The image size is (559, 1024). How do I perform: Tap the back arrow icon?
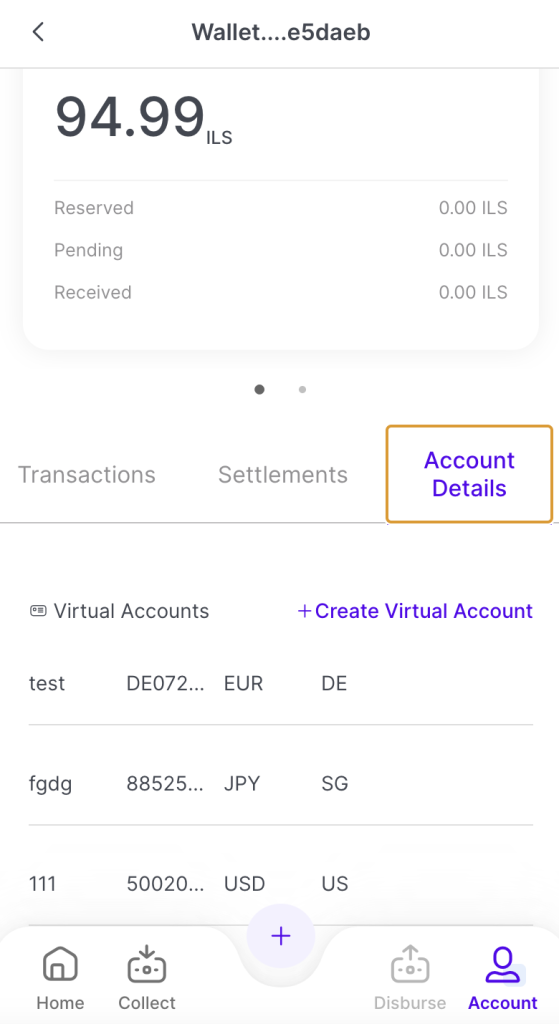click(38, 31)
